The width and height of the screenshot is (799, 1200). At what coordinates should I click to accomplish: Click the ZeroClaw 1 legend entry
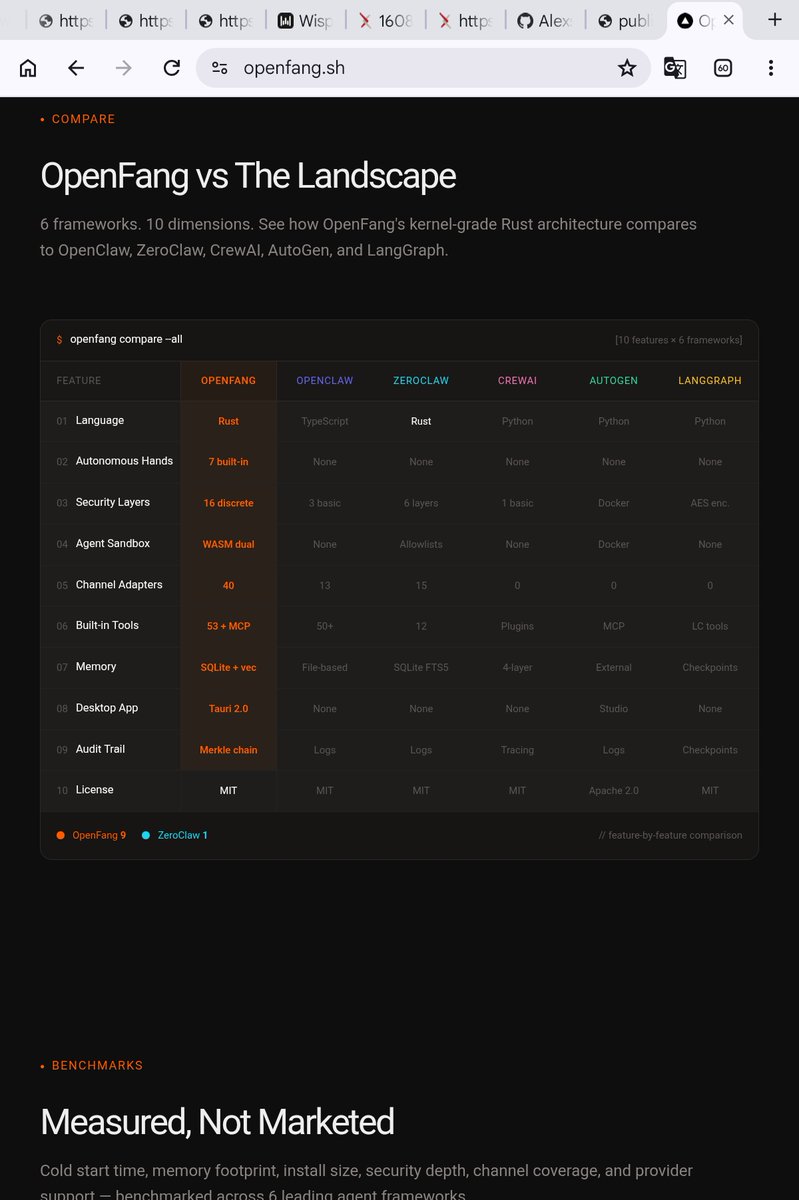pyautogui.click(x=175, y=835)
